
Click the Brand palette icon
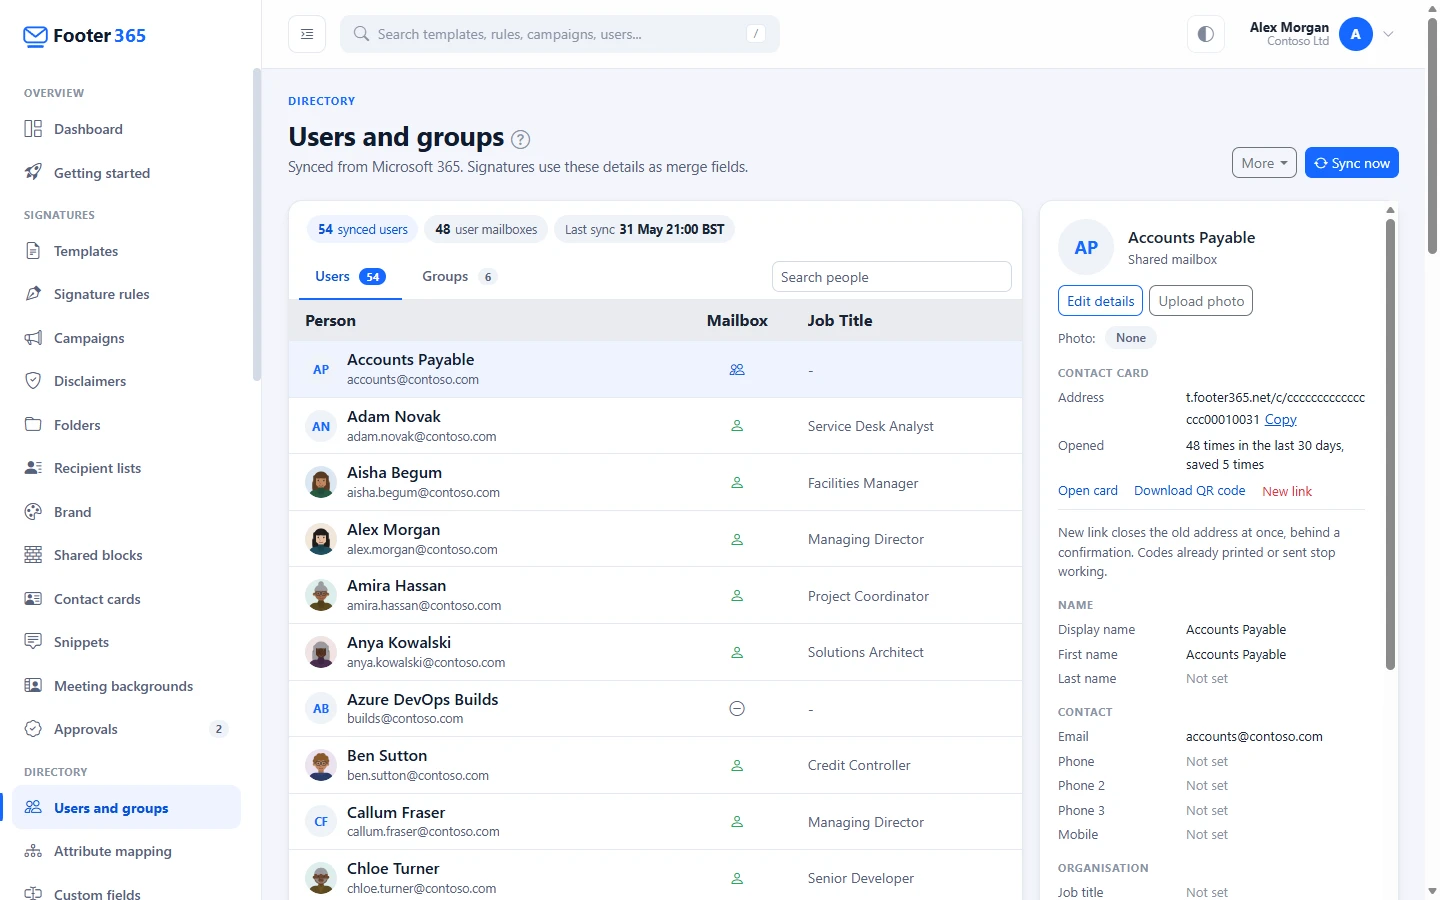click(33, 512)
